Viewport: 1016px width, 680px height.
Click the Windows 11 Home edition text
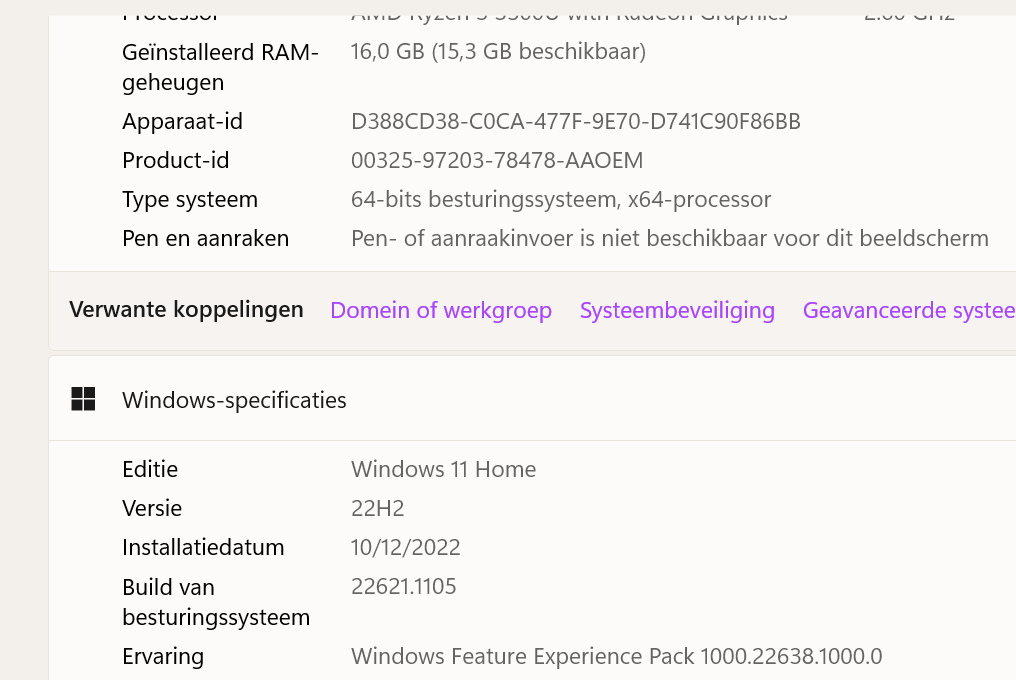[443, 469]
